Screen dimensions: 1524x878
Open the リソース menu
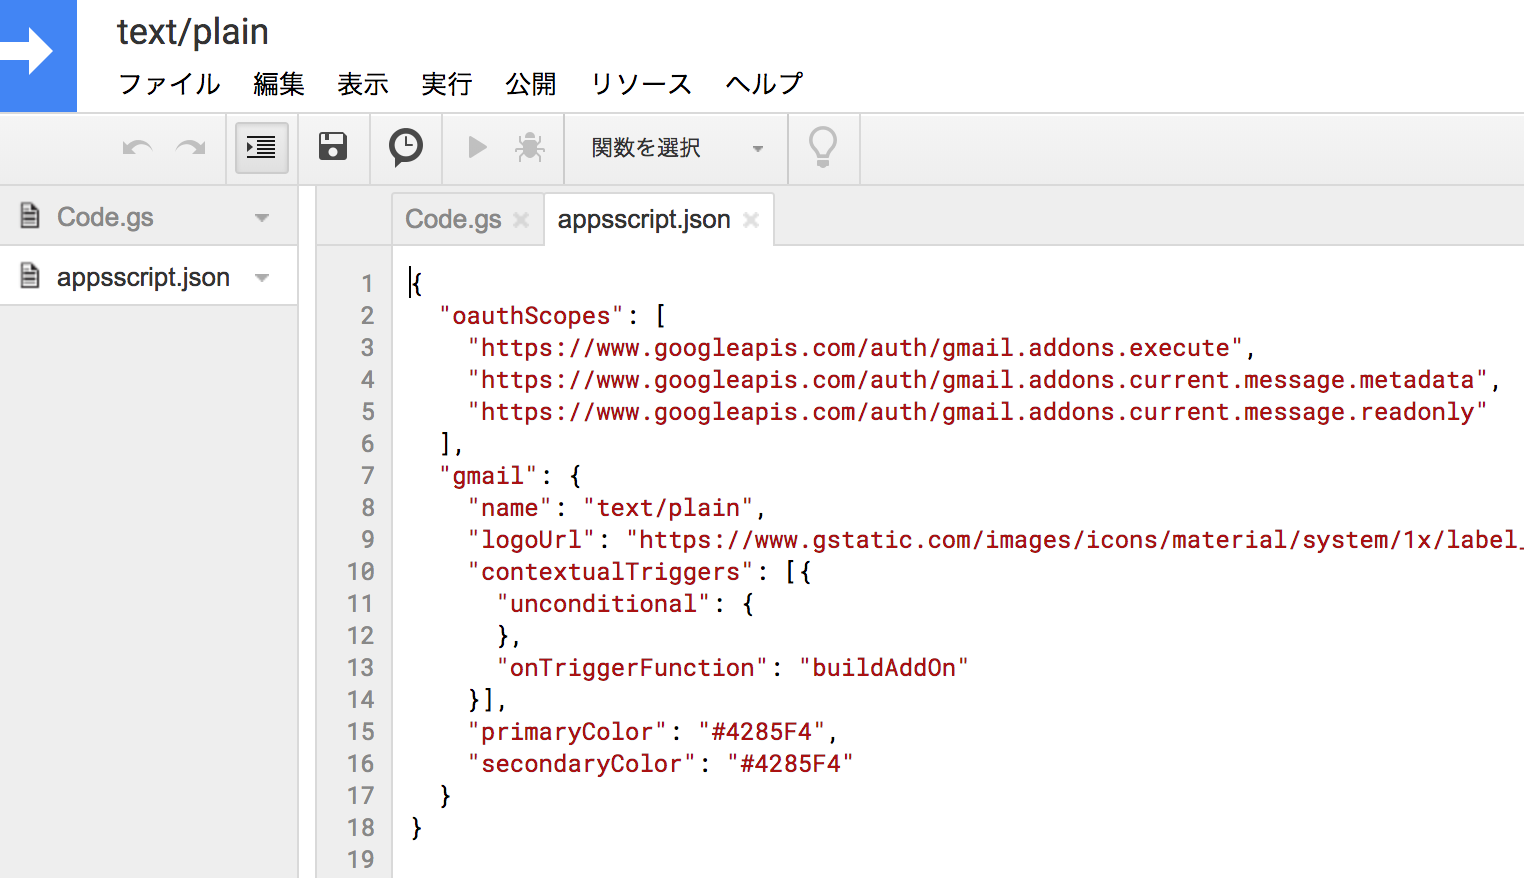[x=640, y=84]
